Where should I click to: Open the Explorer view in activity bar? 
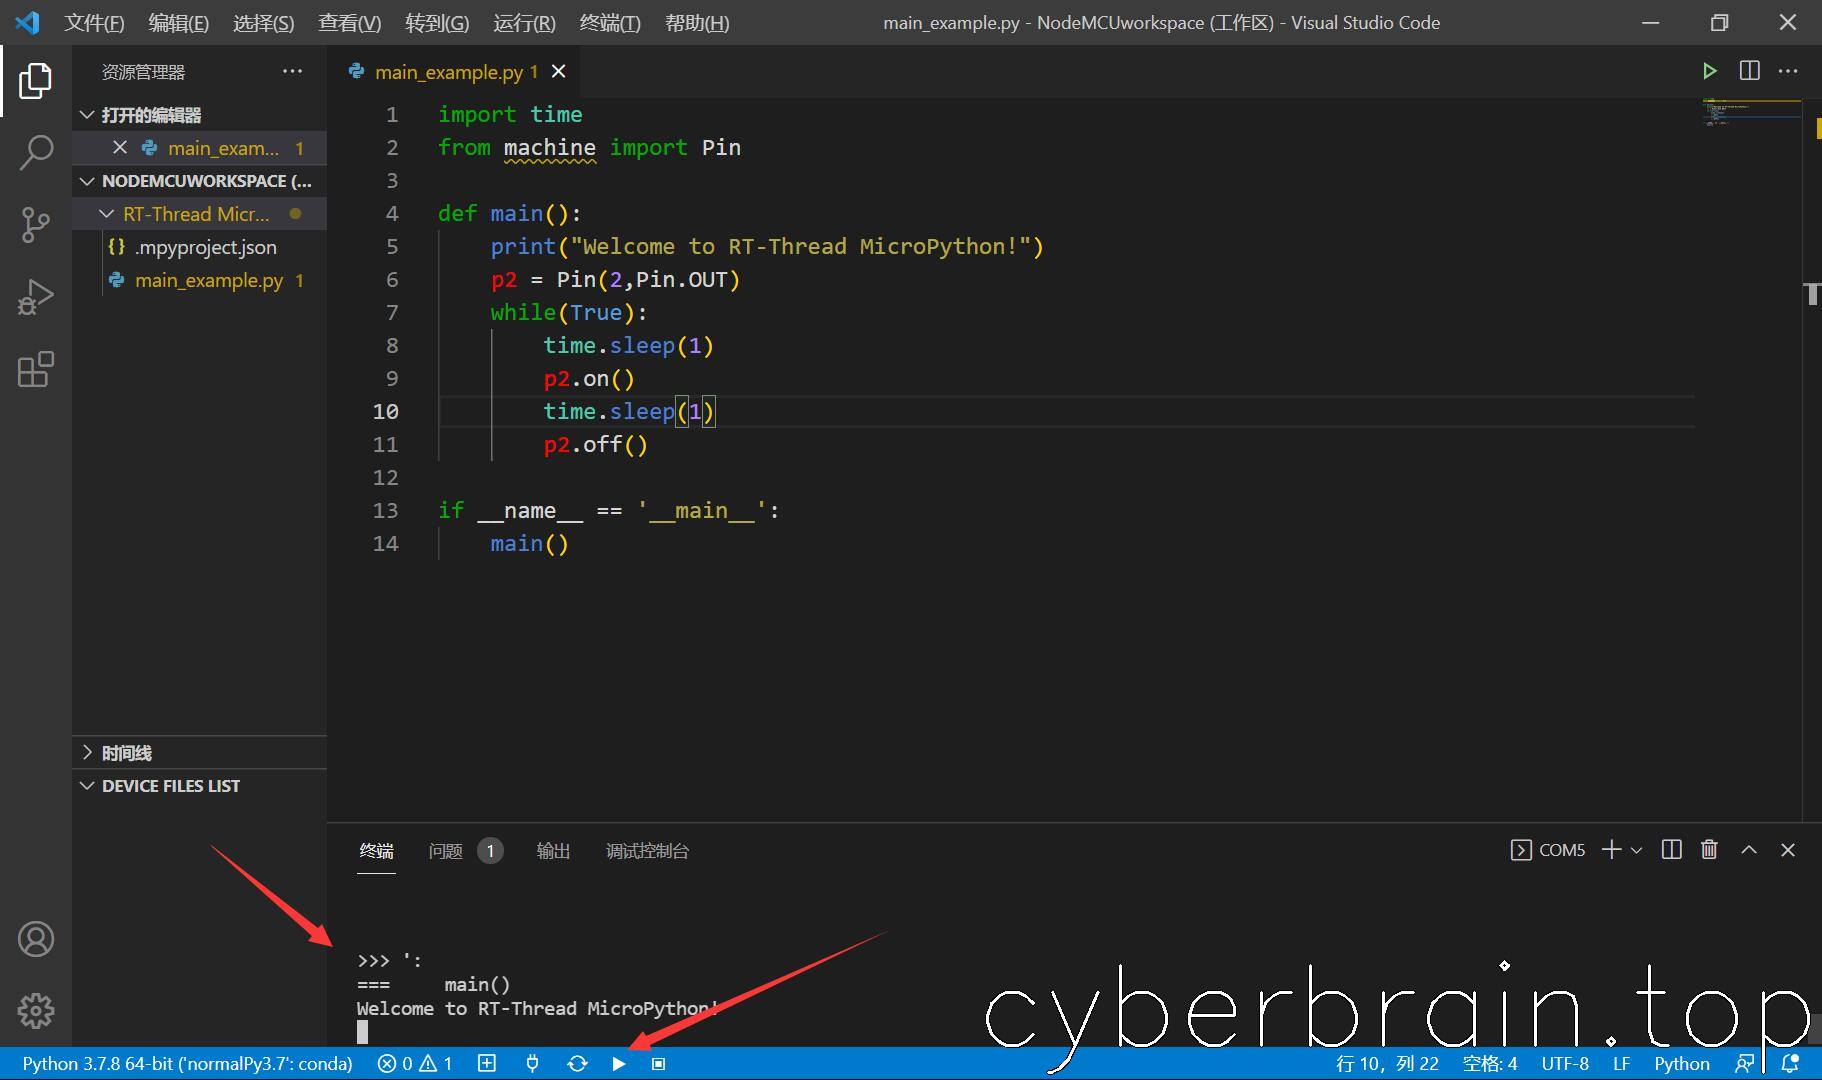36,81
